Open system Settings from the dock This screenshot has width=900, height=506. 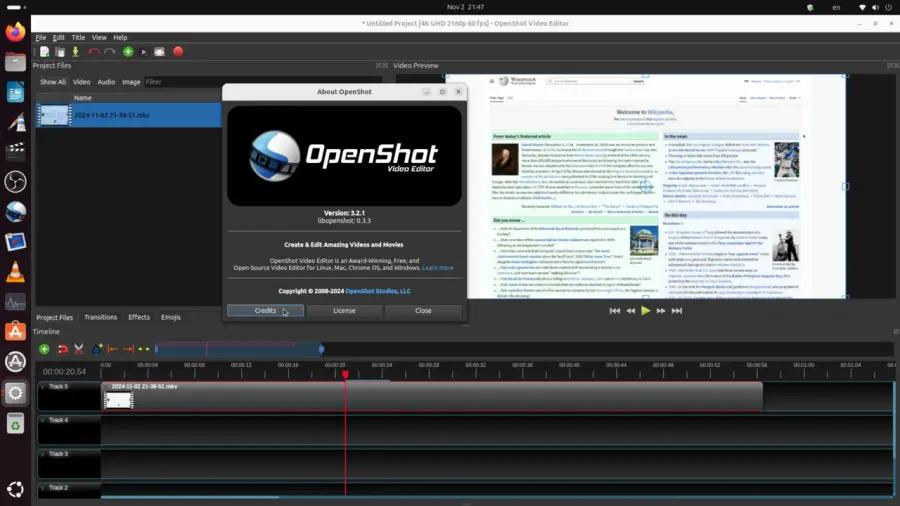[x=15, y=393]
